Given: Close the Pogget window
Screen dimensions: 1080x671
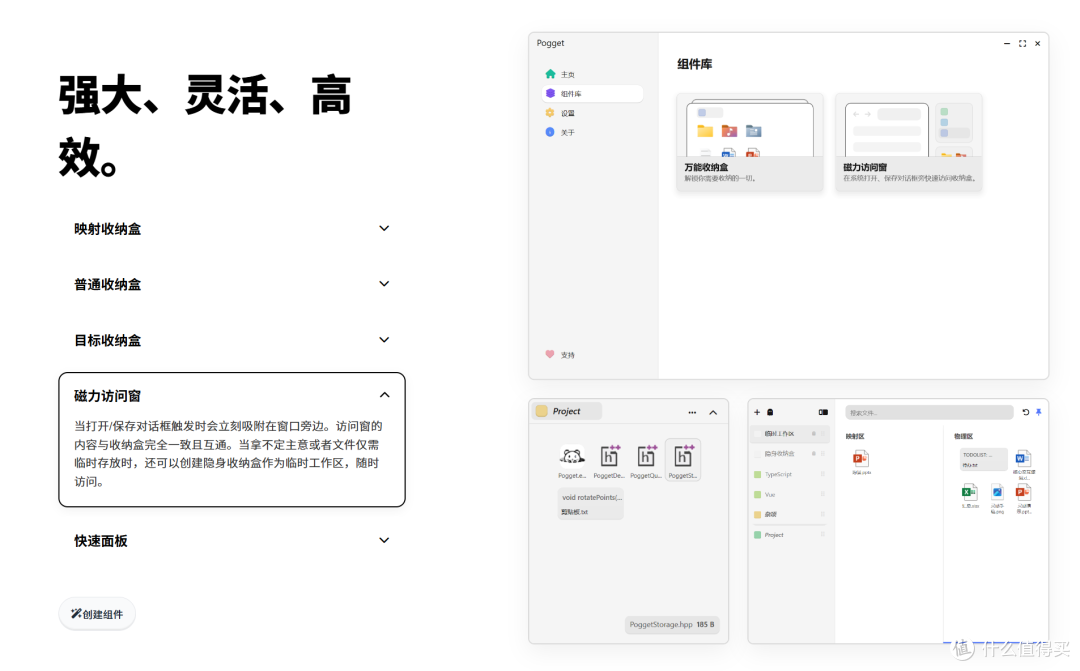Looking at the screenshot, I should 1037,43.
